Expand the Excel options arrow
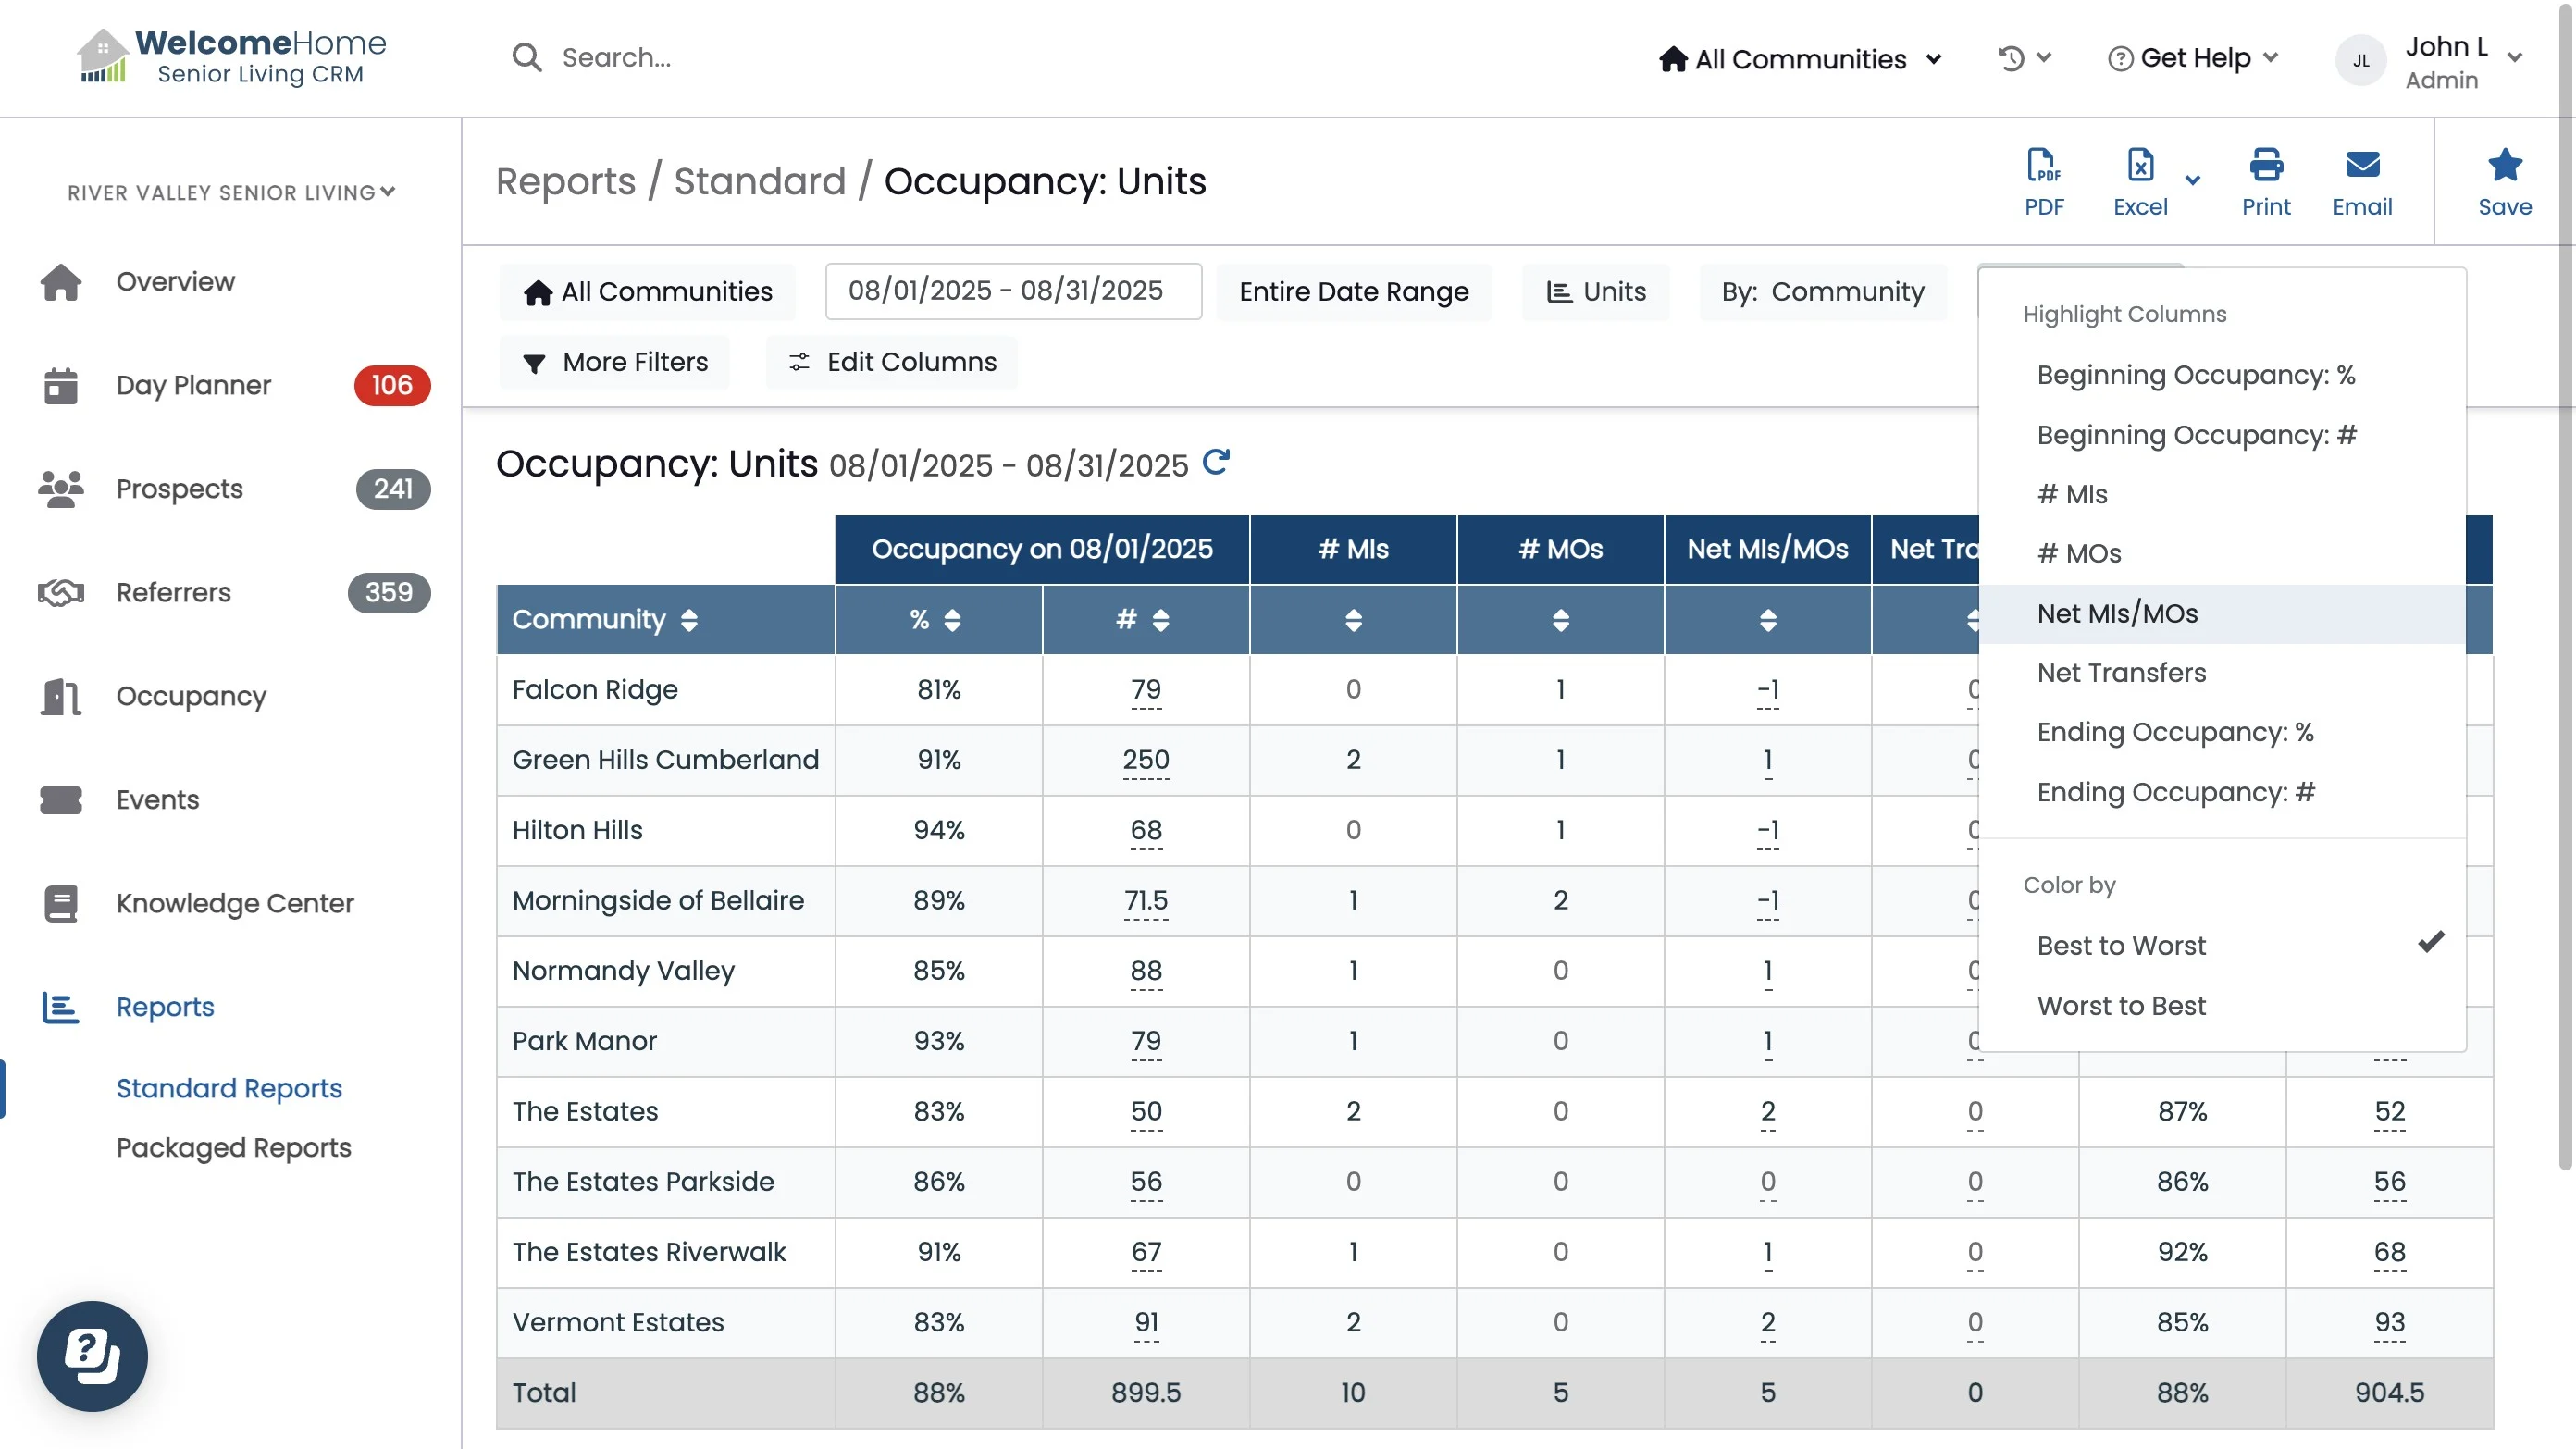2576x1449 pixels. (x=2192, y=181)
